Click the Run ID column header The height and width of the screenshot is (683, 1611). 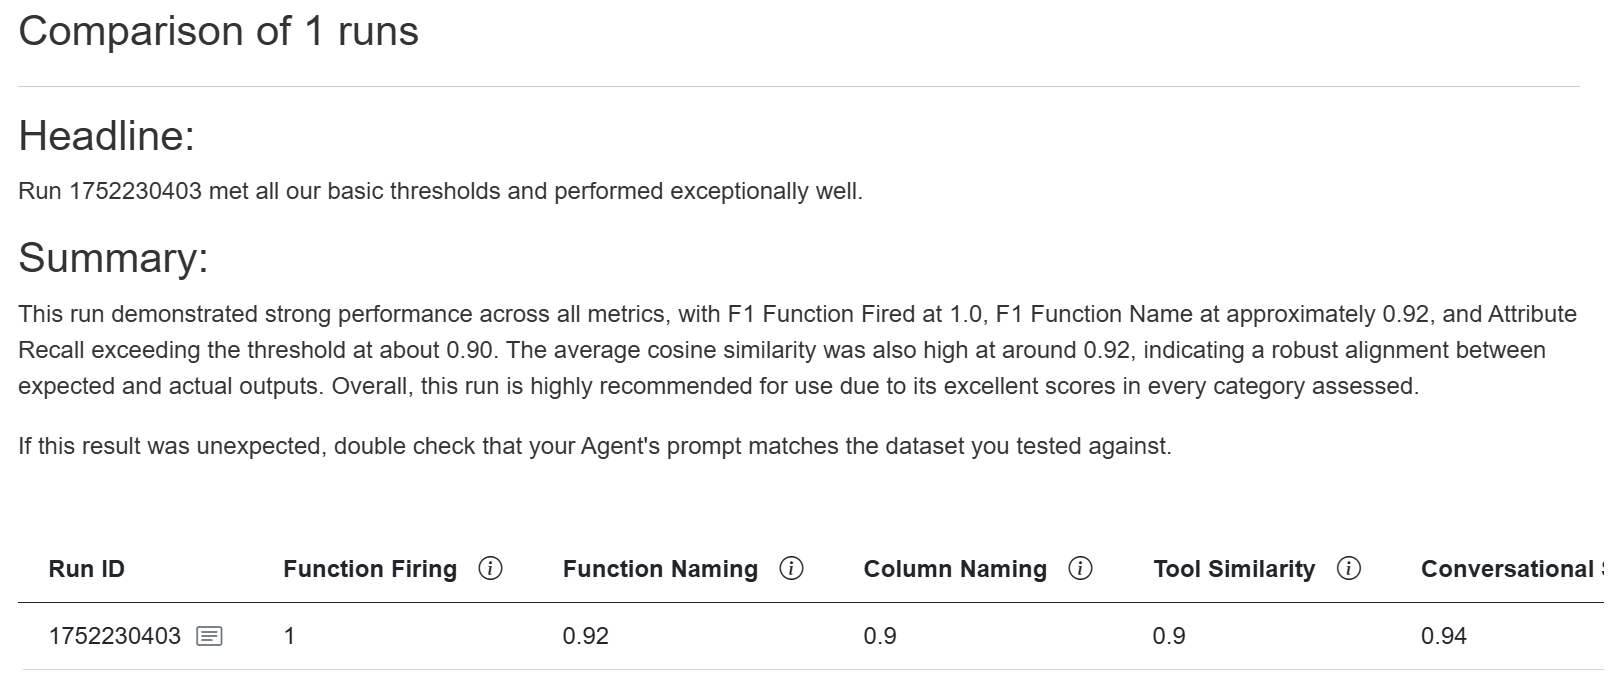point(87,569)
